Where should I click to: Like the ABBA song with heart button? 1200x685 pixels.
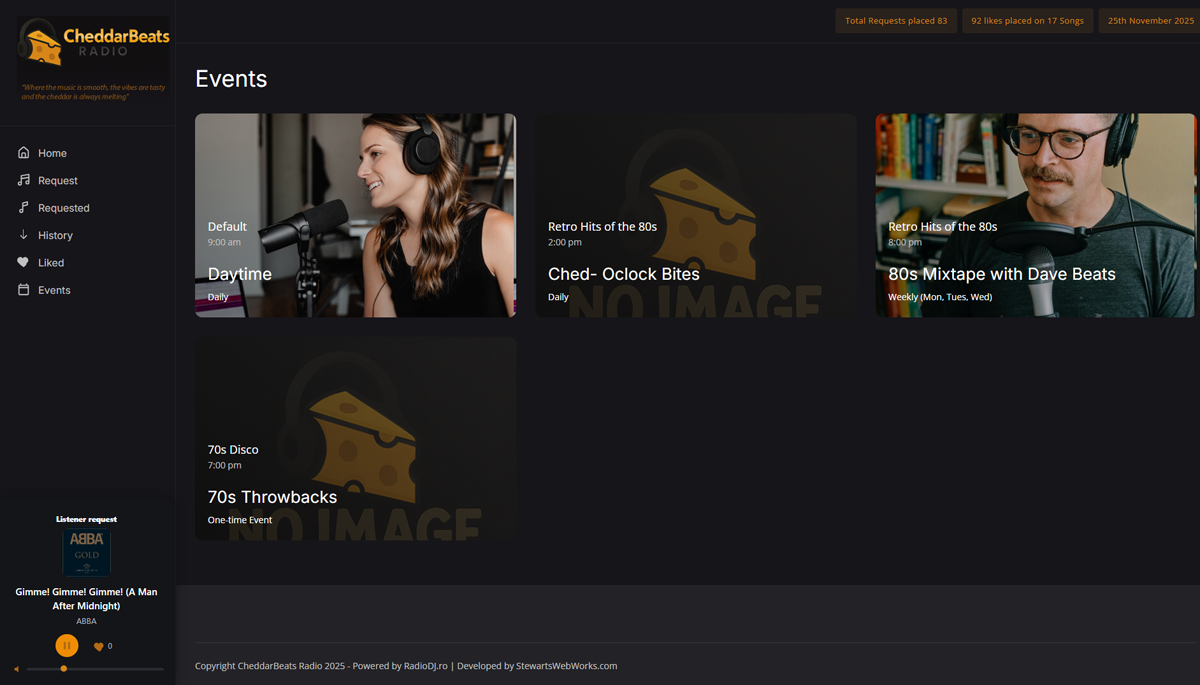click(98, 647)
